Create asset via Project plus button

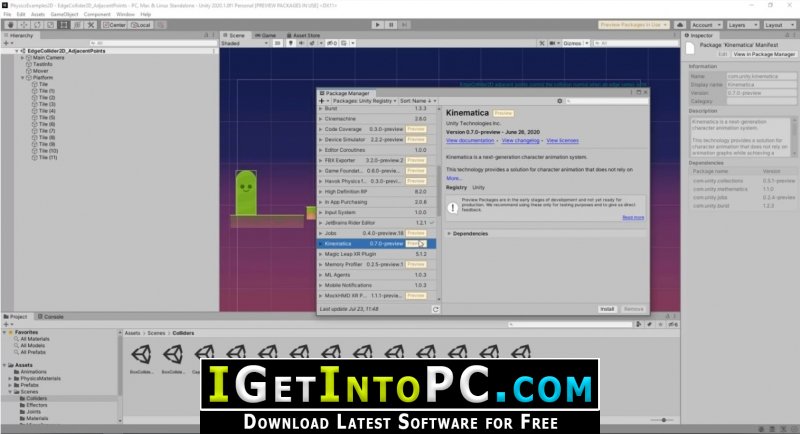click(7, 324)
